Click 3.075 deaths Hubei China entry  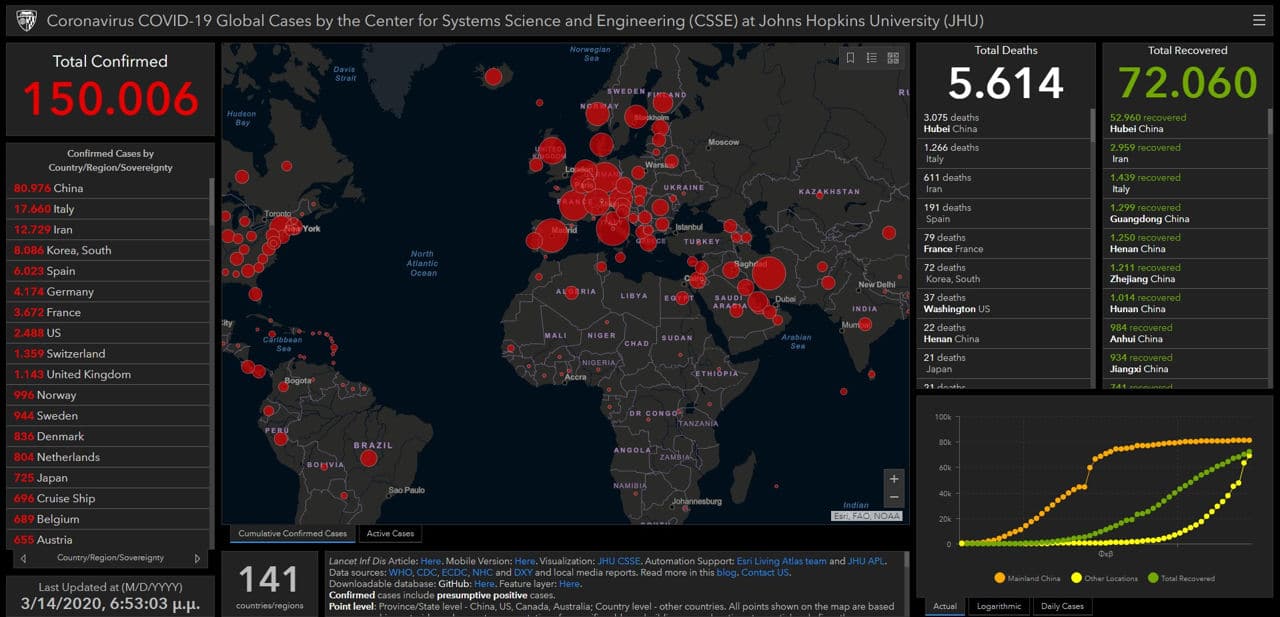[1004, 123]
